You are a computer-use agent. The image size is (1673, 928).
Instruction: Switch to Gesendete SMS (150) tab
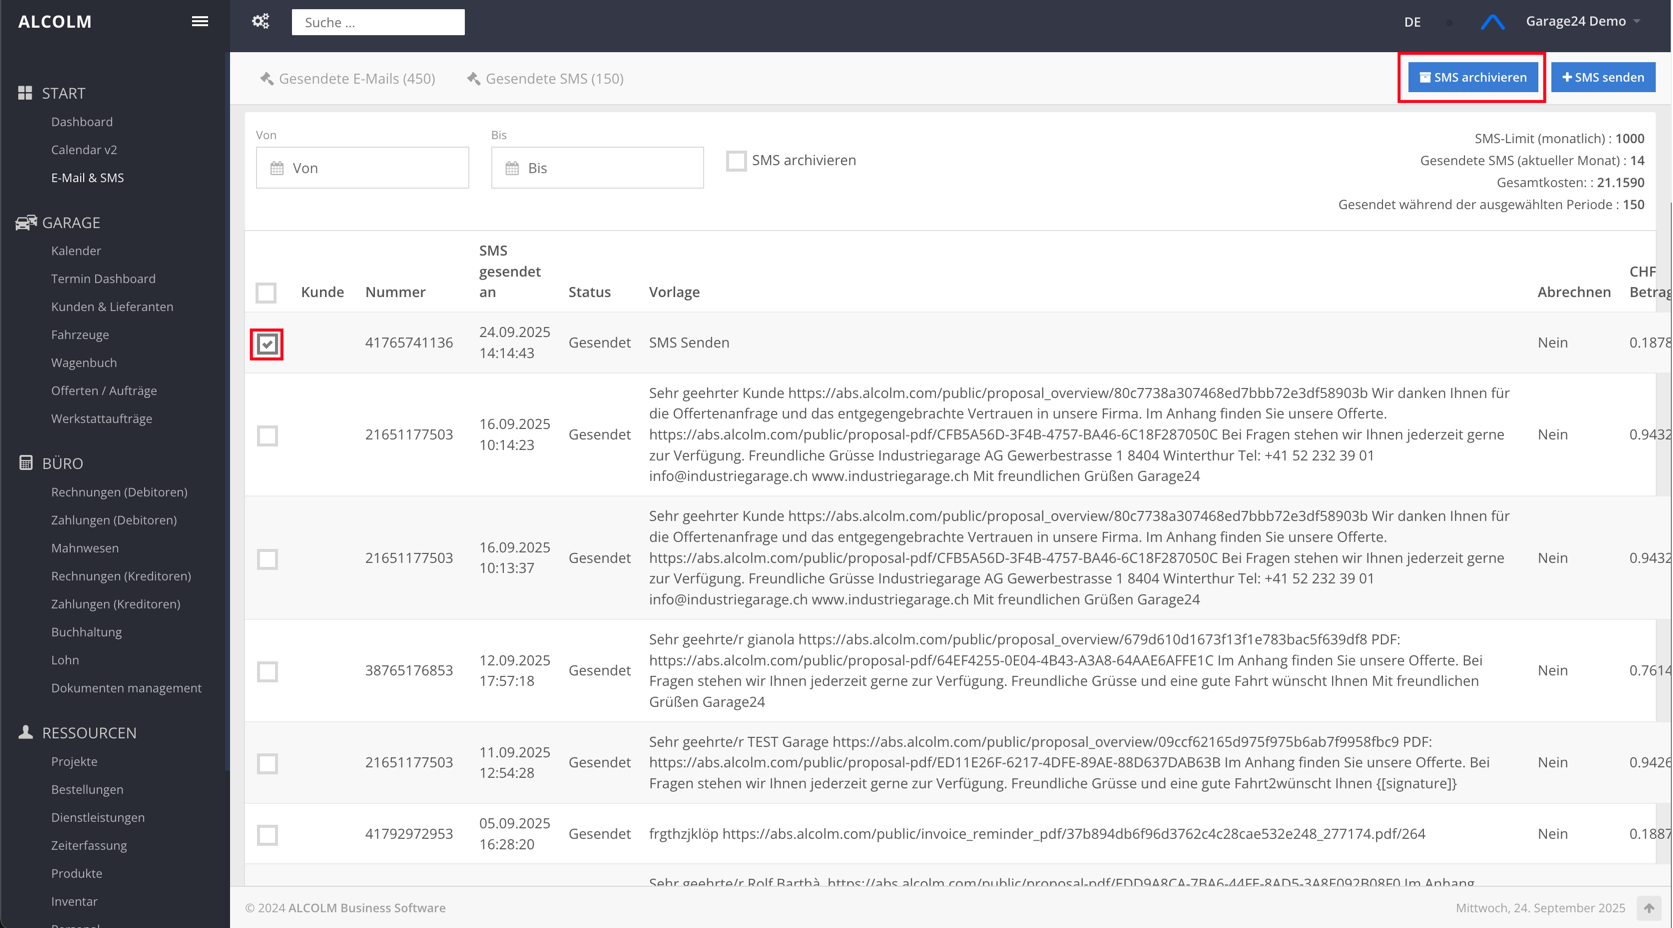pyautogui.click(x=545, y=78)
